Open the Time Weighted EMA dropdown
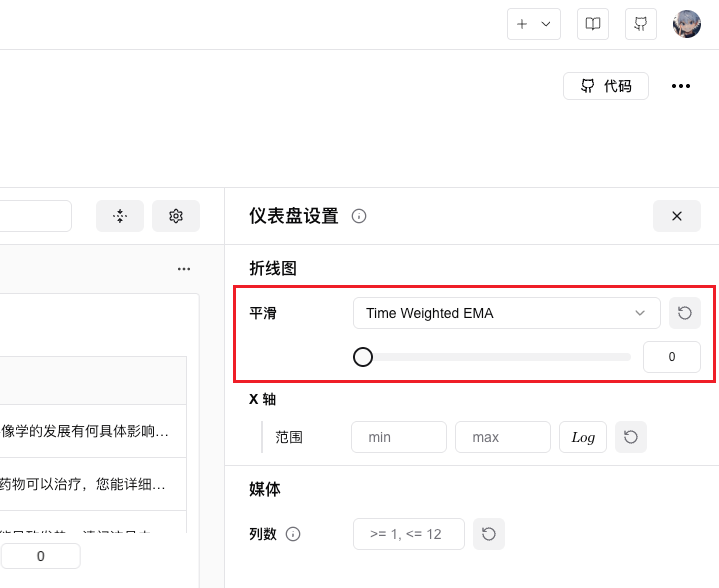Viewport: 719px width, 588px height. [x=506, y=313]
